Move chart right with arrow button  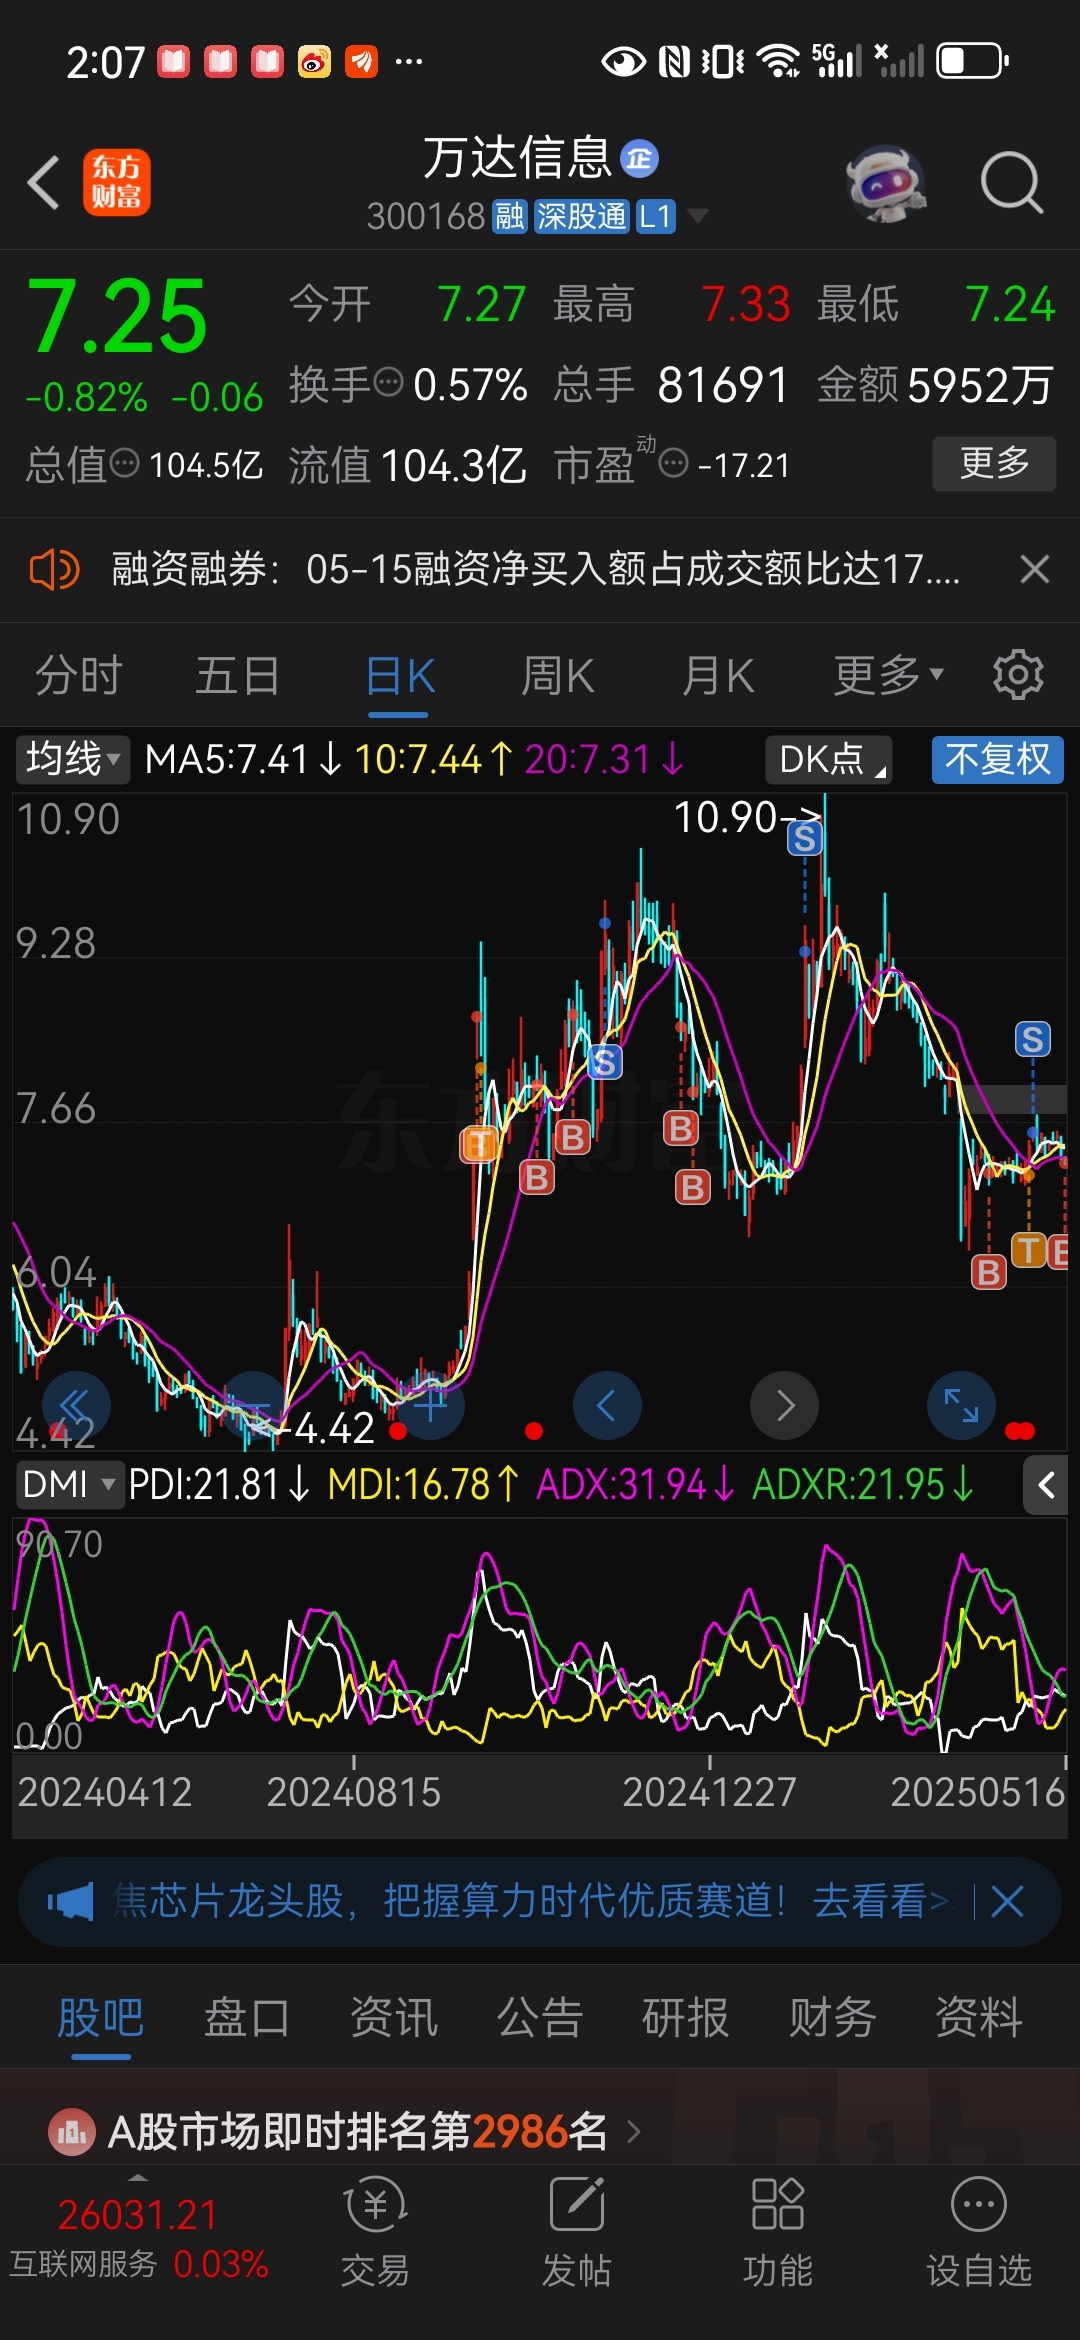(x=784, y=1405)
